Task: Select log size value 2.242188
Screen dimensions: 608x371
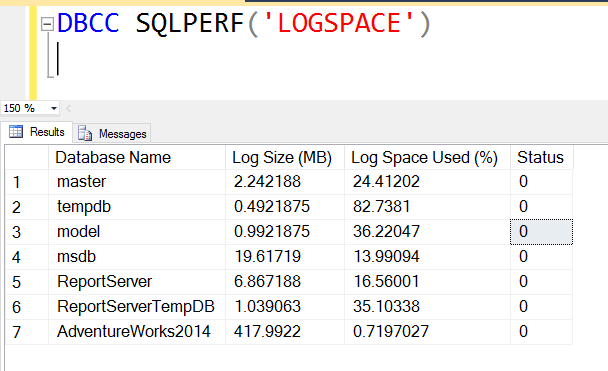Action: 285,182
